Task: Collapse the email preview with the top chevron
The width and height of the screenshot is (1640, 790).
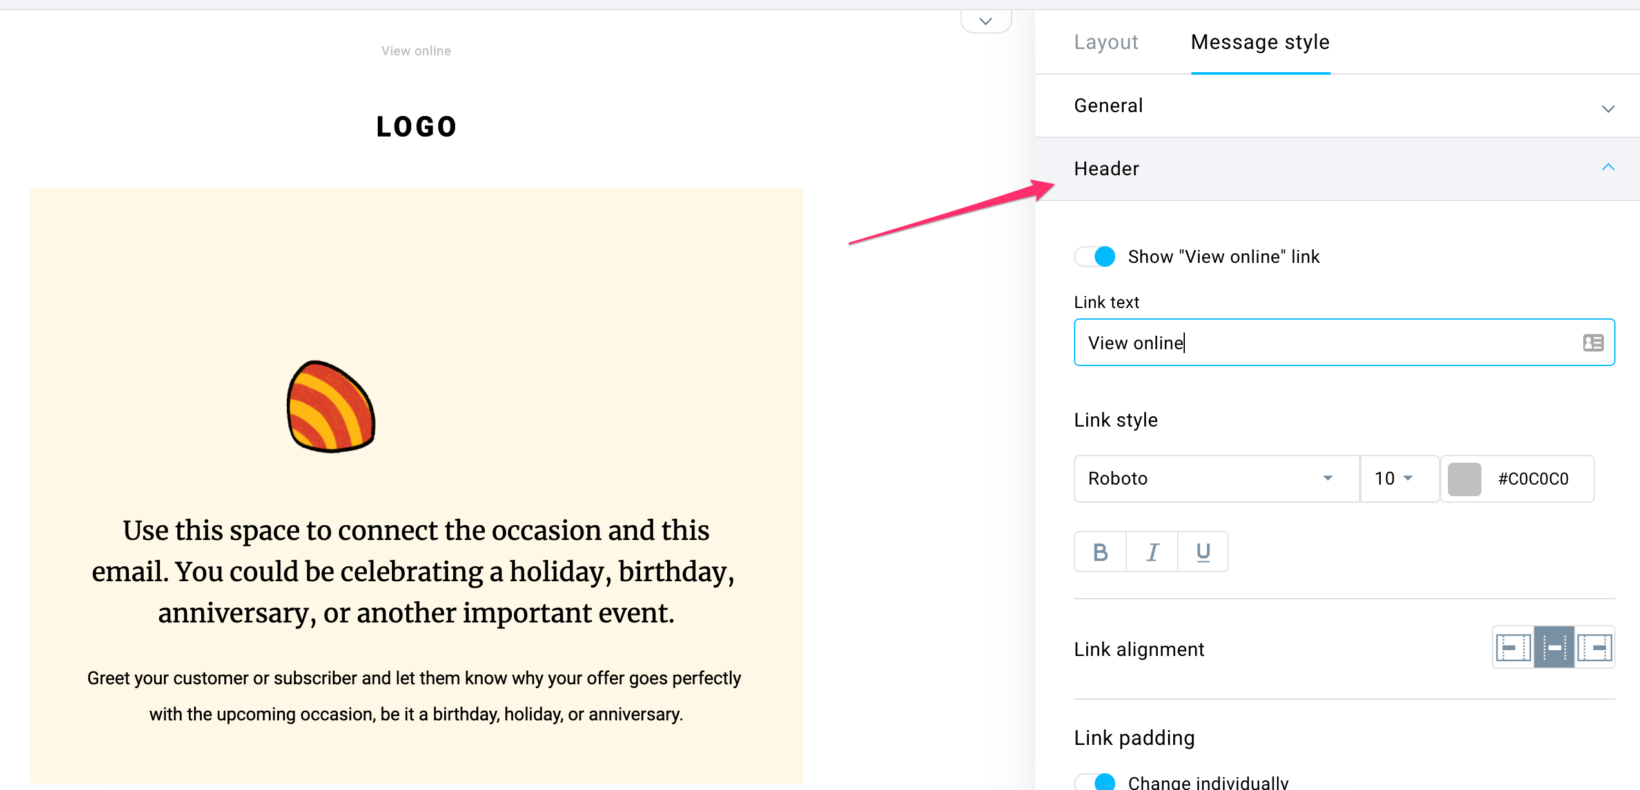Action: coord(985,20)
